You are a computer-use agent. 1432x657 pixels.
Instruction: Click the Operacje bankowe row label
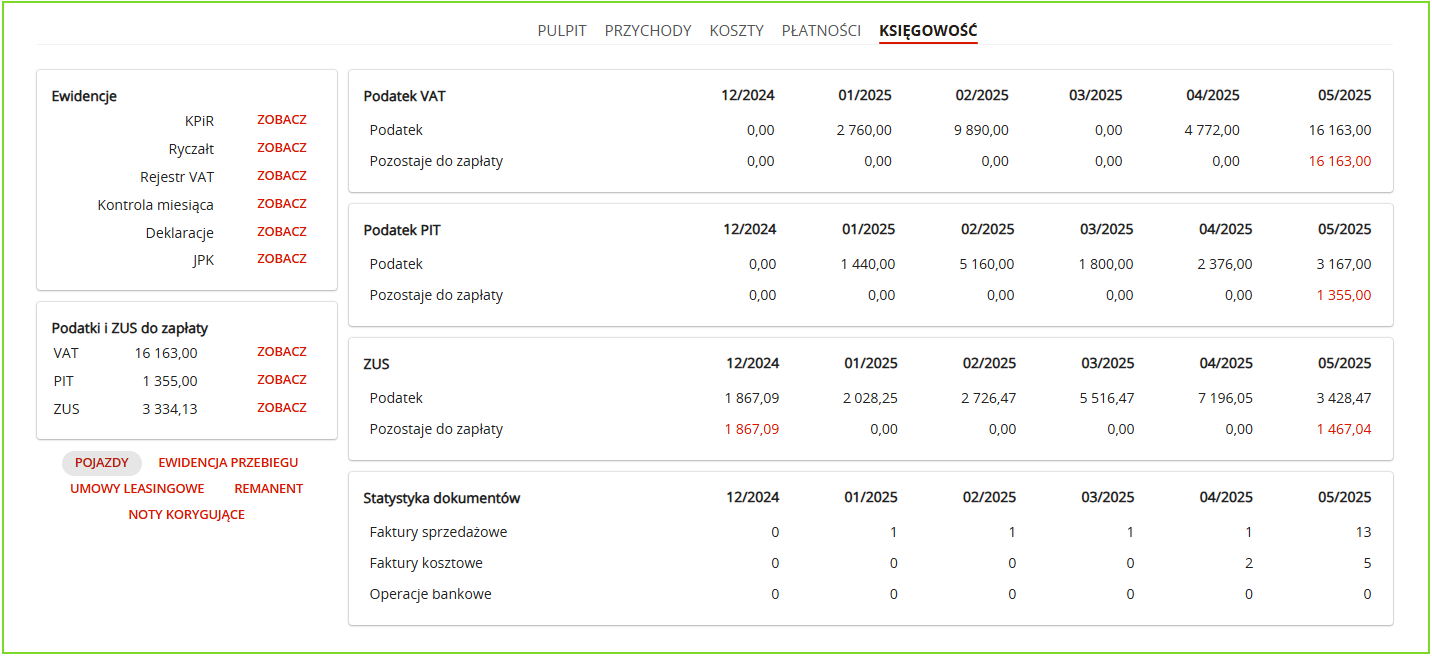(x=430, y=594)
